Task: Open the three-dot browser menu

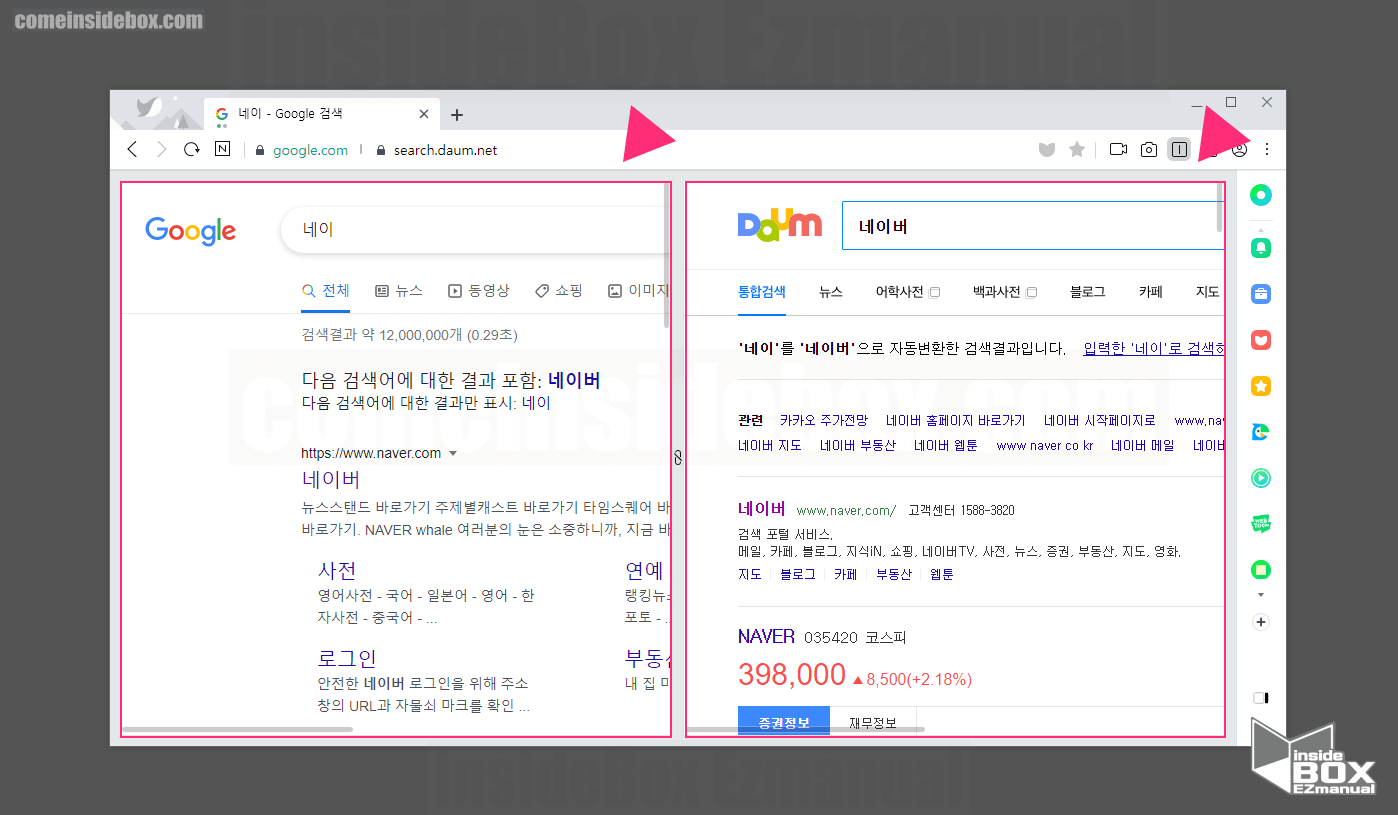Action: (x=1267, y=150)
